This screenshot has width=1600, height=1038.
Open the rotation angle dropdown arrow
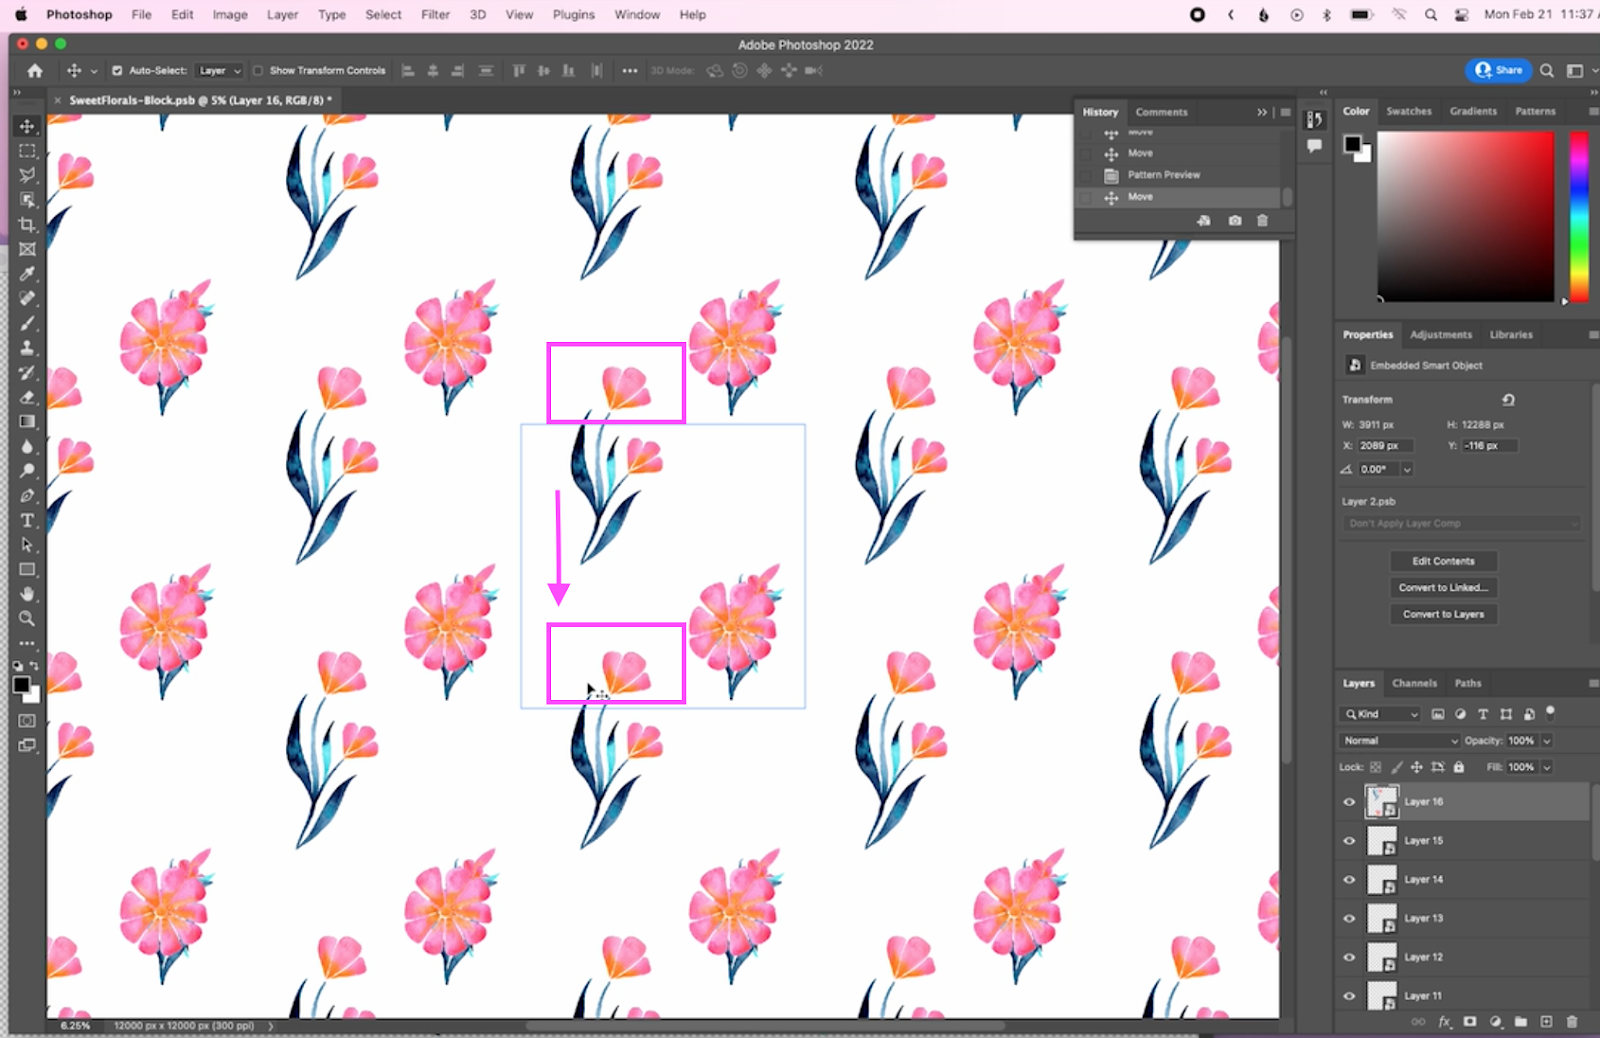tap(1407, 469)
